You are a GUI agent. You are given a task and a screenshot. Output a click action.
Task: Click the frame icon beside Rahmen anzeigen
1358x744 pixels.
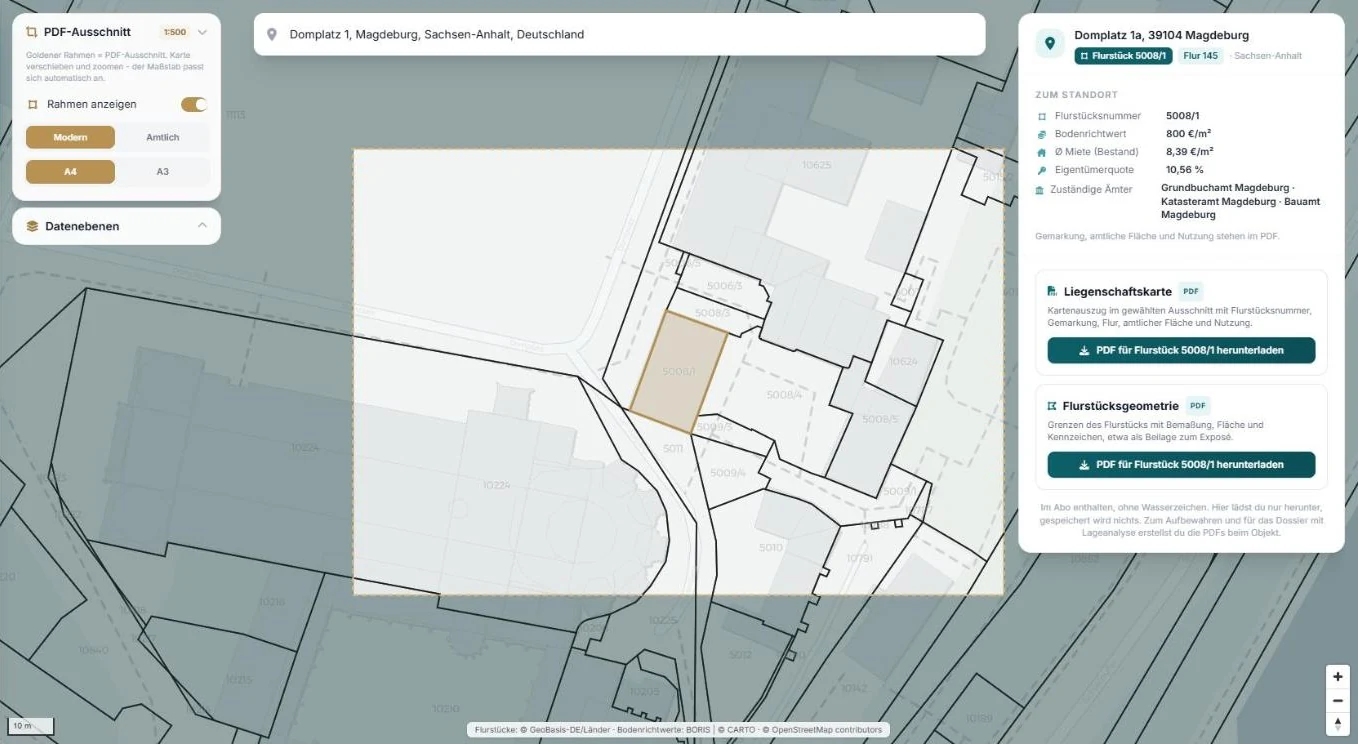coord(32,104)
